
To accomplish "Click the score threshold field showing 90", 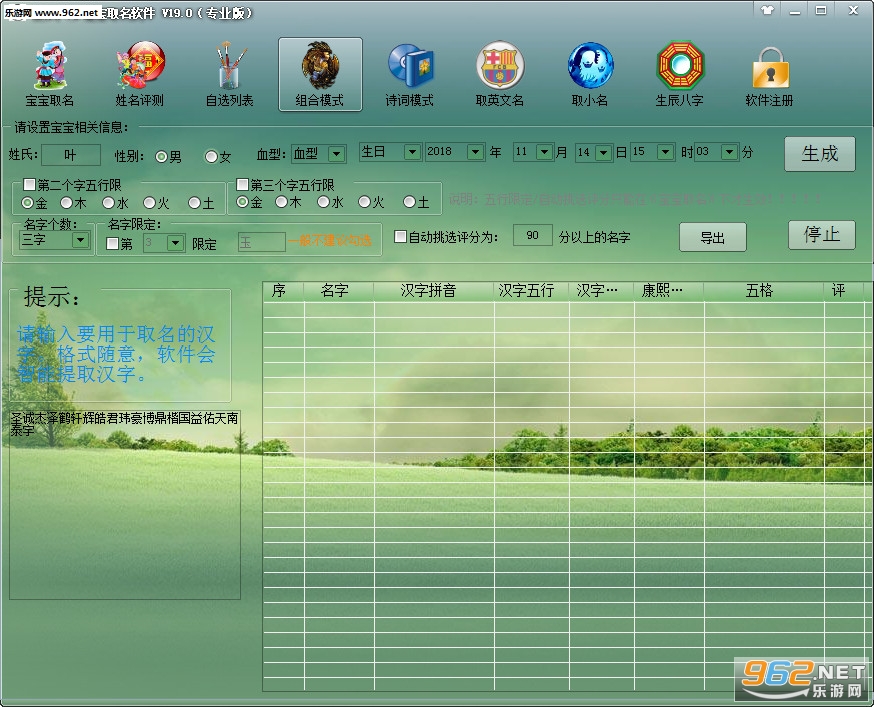I will [532, 235].
